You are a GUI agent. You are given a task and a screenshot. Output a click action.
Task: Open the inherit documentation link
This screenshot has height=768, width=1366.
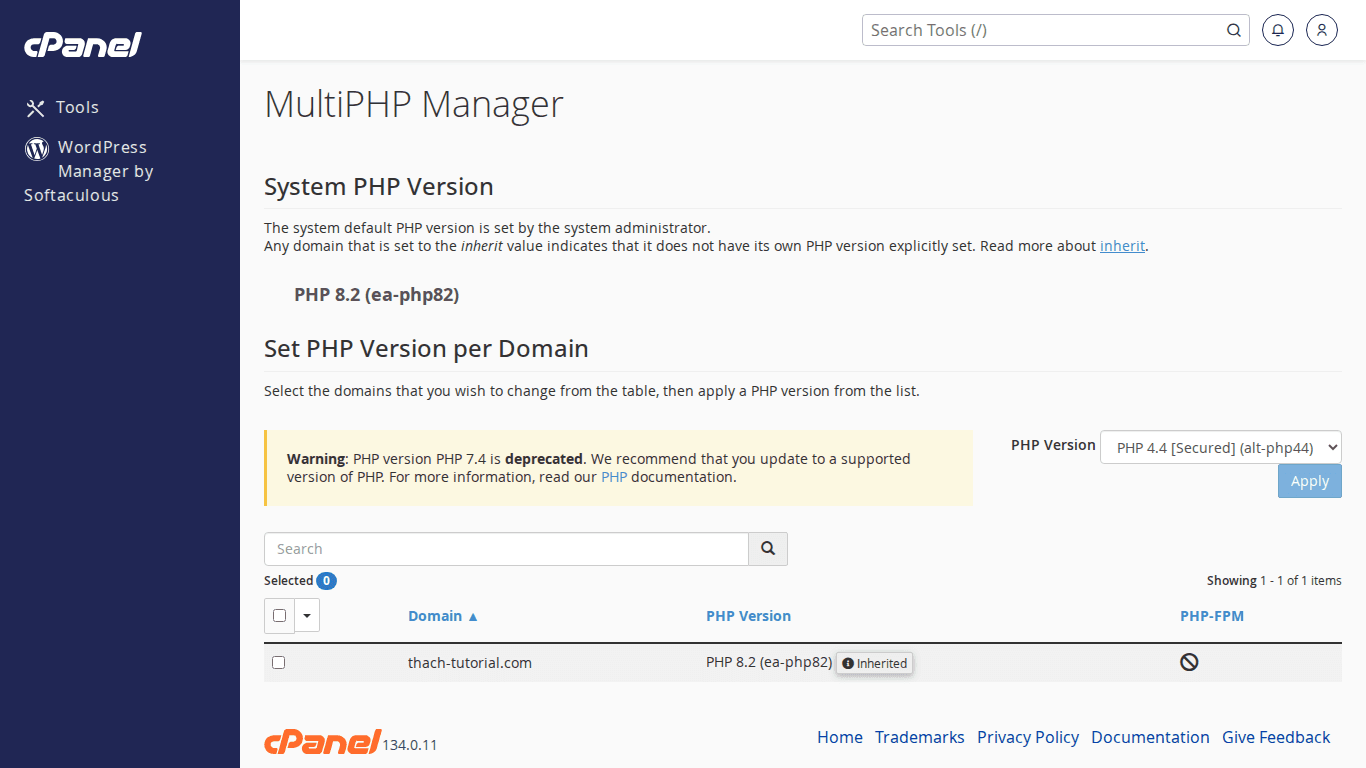(1122, 245)
